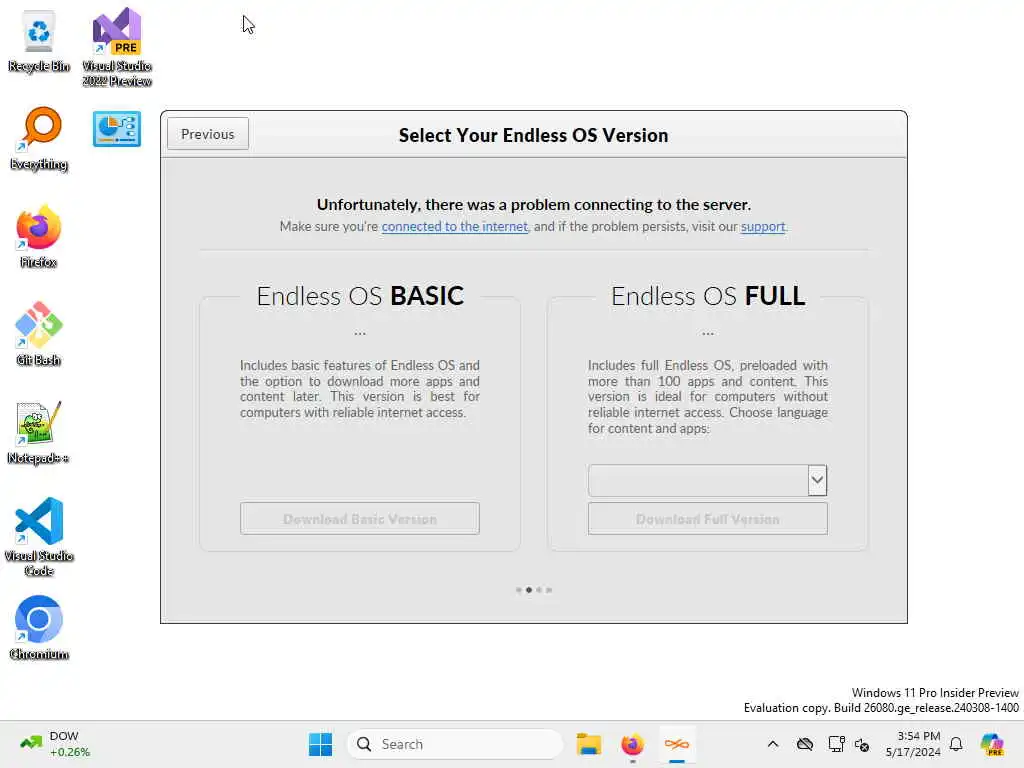Viewport: 1024px width, 768px height.
Task: Open the display/network tray icon
Action: coord(836,744)
